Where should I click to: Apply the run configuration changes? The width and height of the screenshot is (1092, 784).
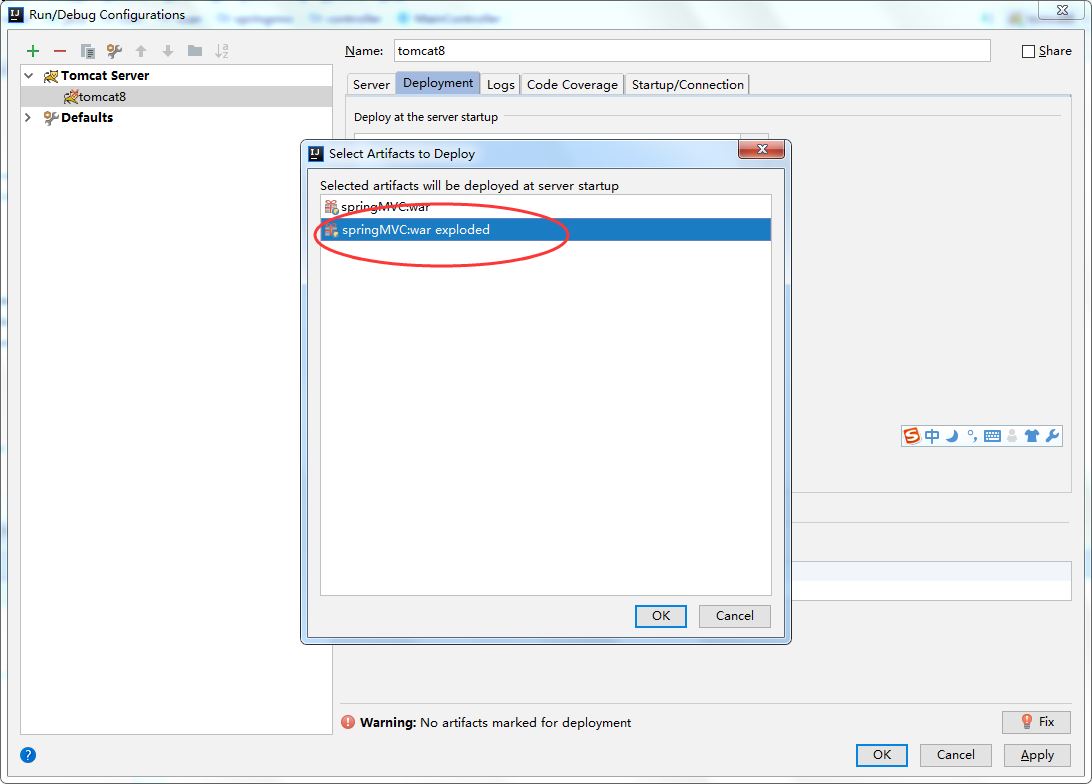(x=1037, y=755)
